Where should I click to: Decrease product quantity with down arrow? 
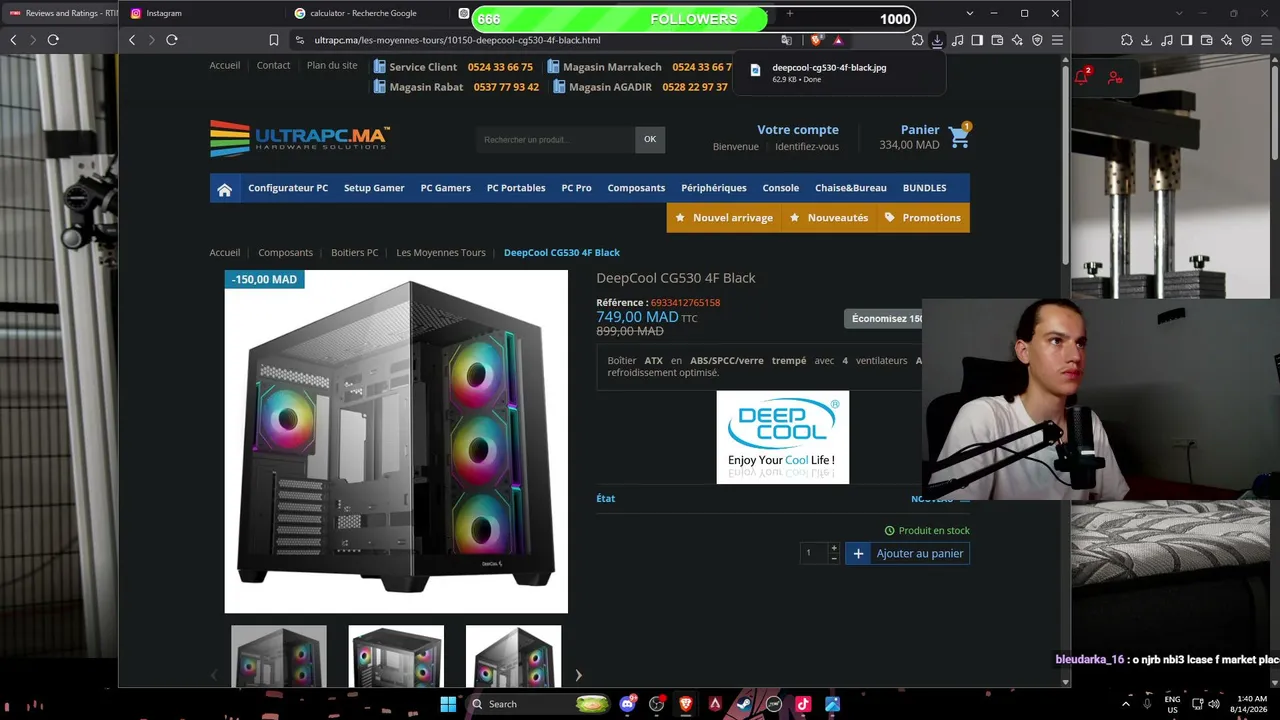tap(834, 558)
